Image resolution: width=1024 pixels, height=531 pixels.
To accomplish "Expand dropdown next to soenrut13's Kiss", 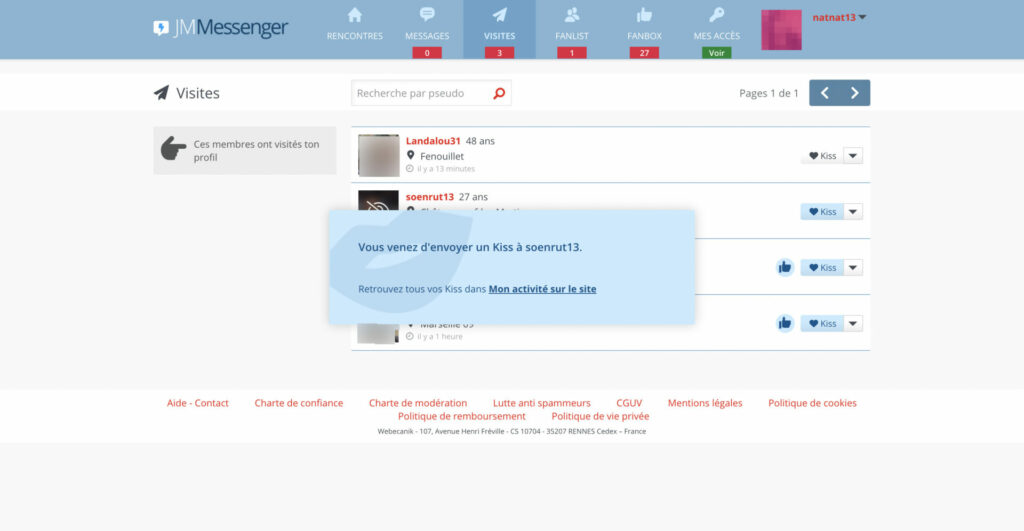I will (853, 212).
